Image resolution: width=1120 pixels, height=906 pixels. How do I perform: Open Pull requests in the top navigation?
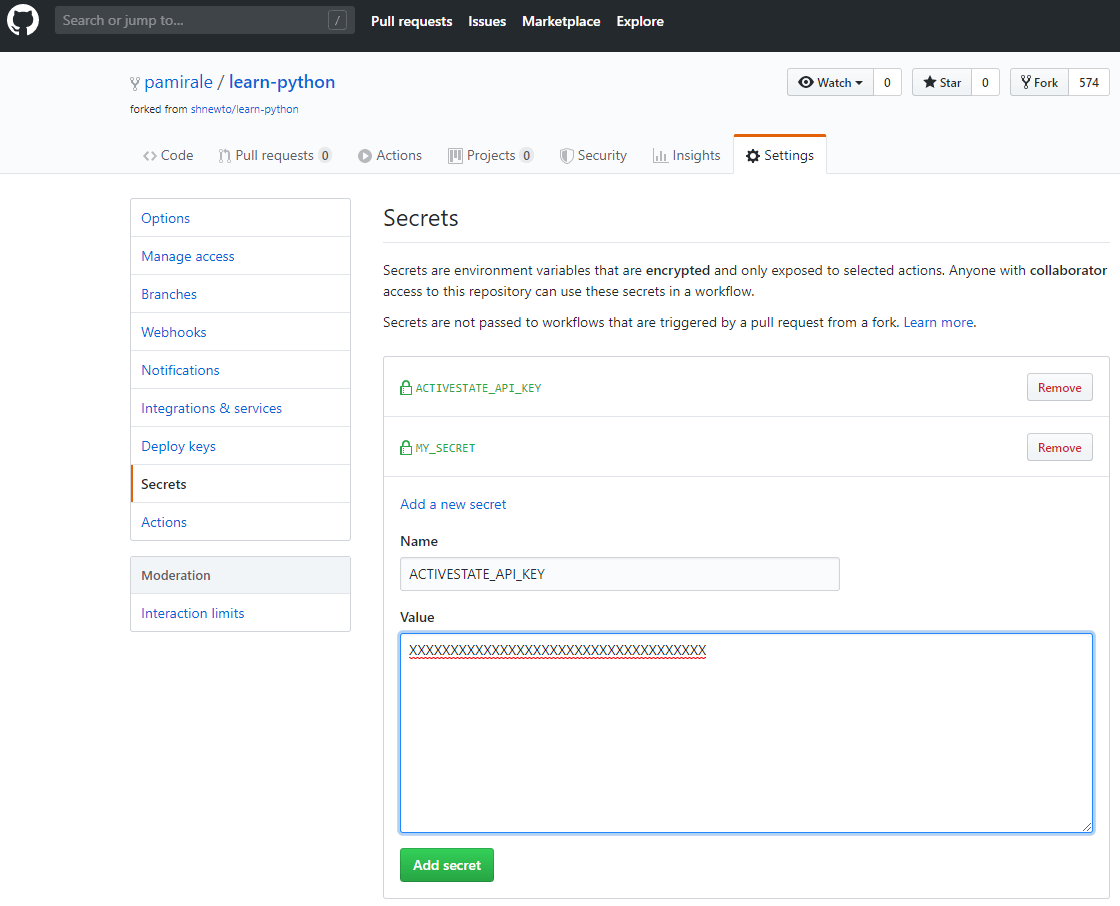(411, 21)
